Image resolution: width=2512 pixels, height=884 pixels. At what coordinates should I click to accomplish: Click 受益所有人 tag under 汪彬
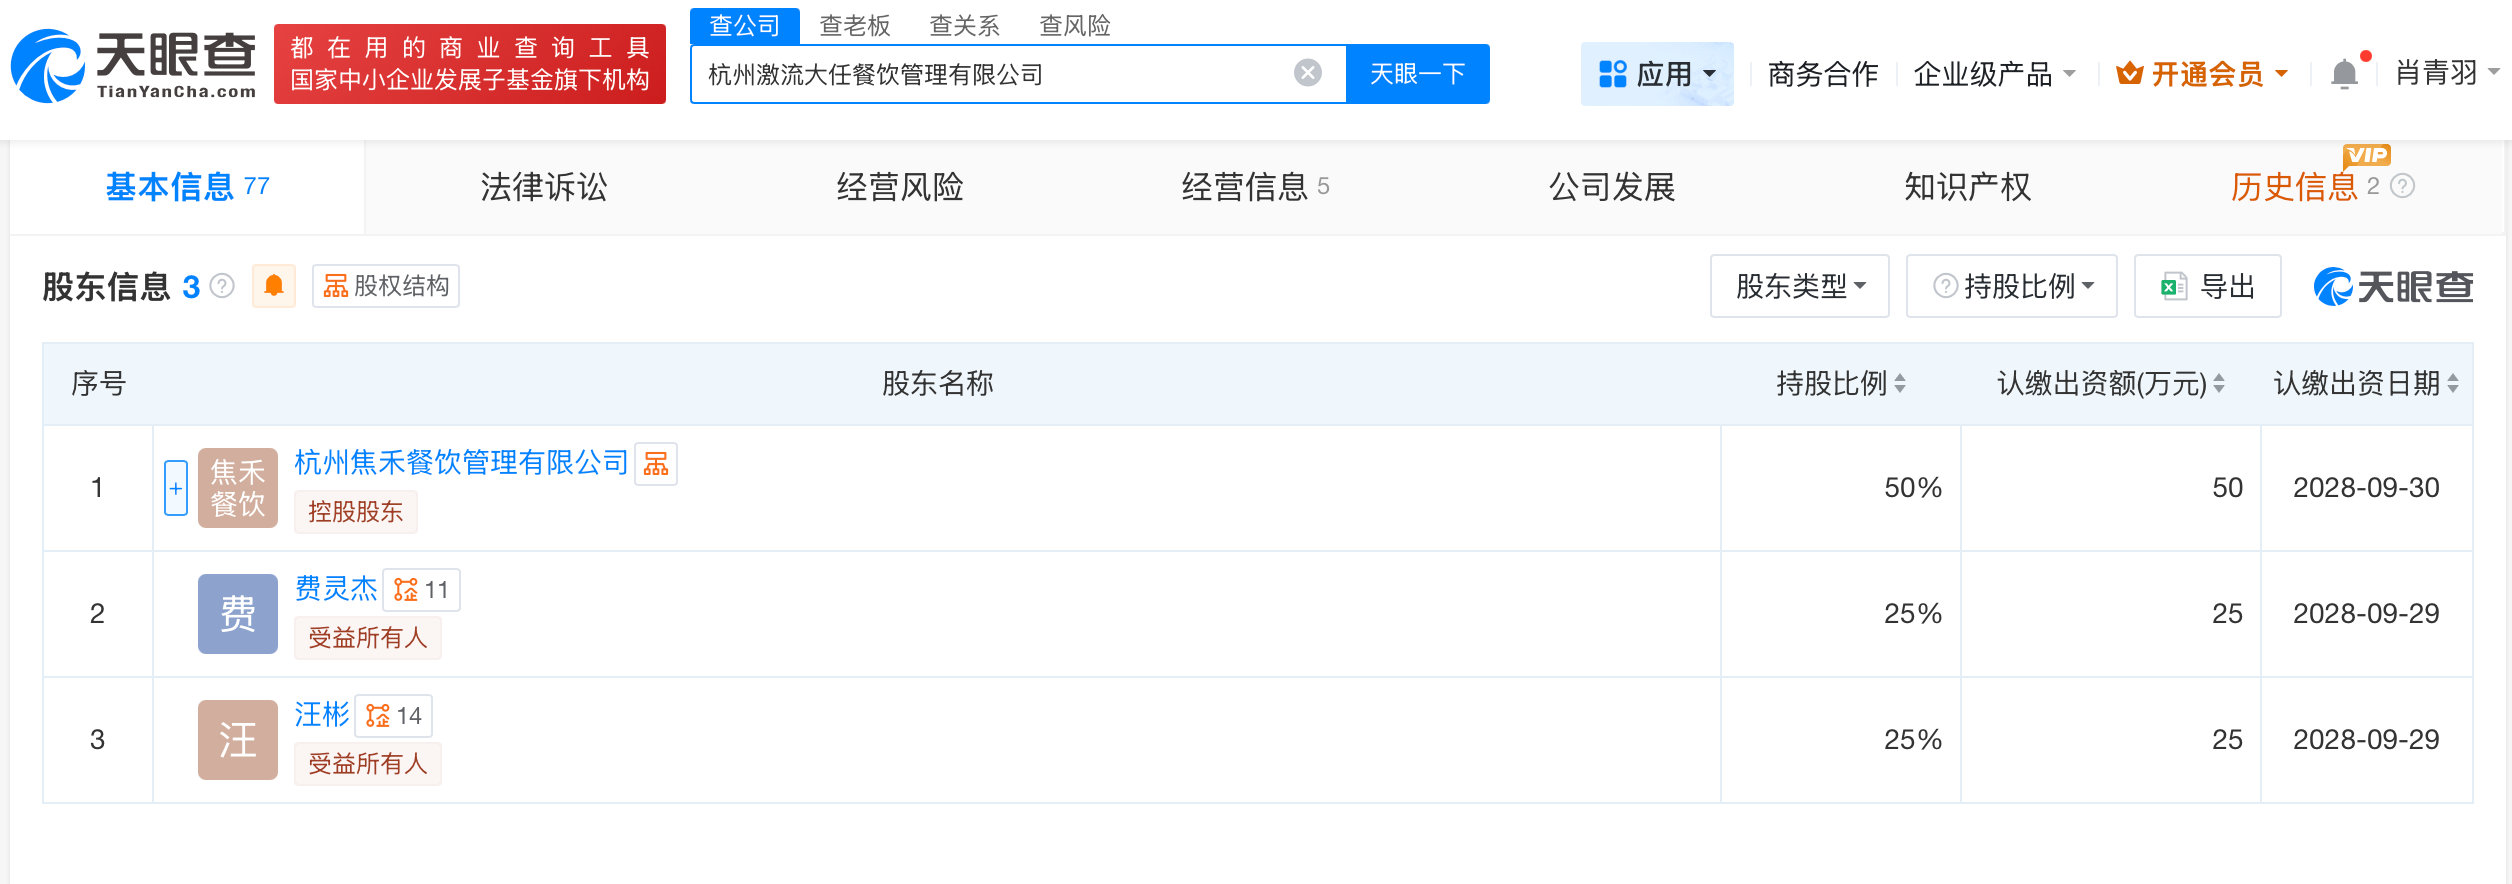click(368, 764)
